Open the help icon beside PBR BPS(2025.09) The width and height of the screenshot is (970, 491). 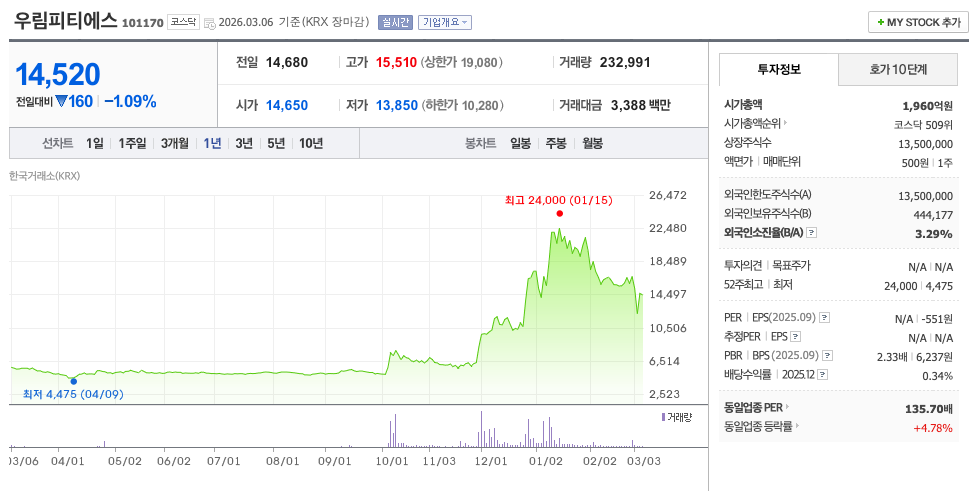[828, 356]
